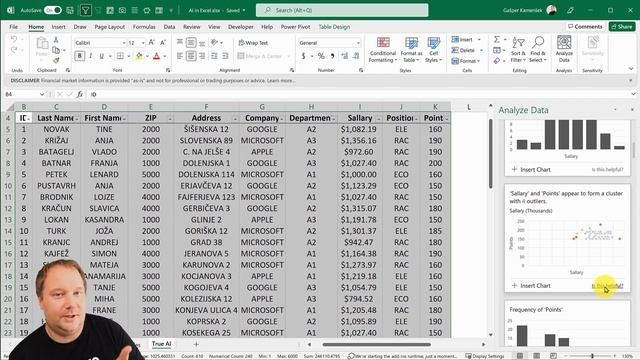Screen dimensions: 640x360
Task: Open Sort & Filter menu
Action: 518,49
